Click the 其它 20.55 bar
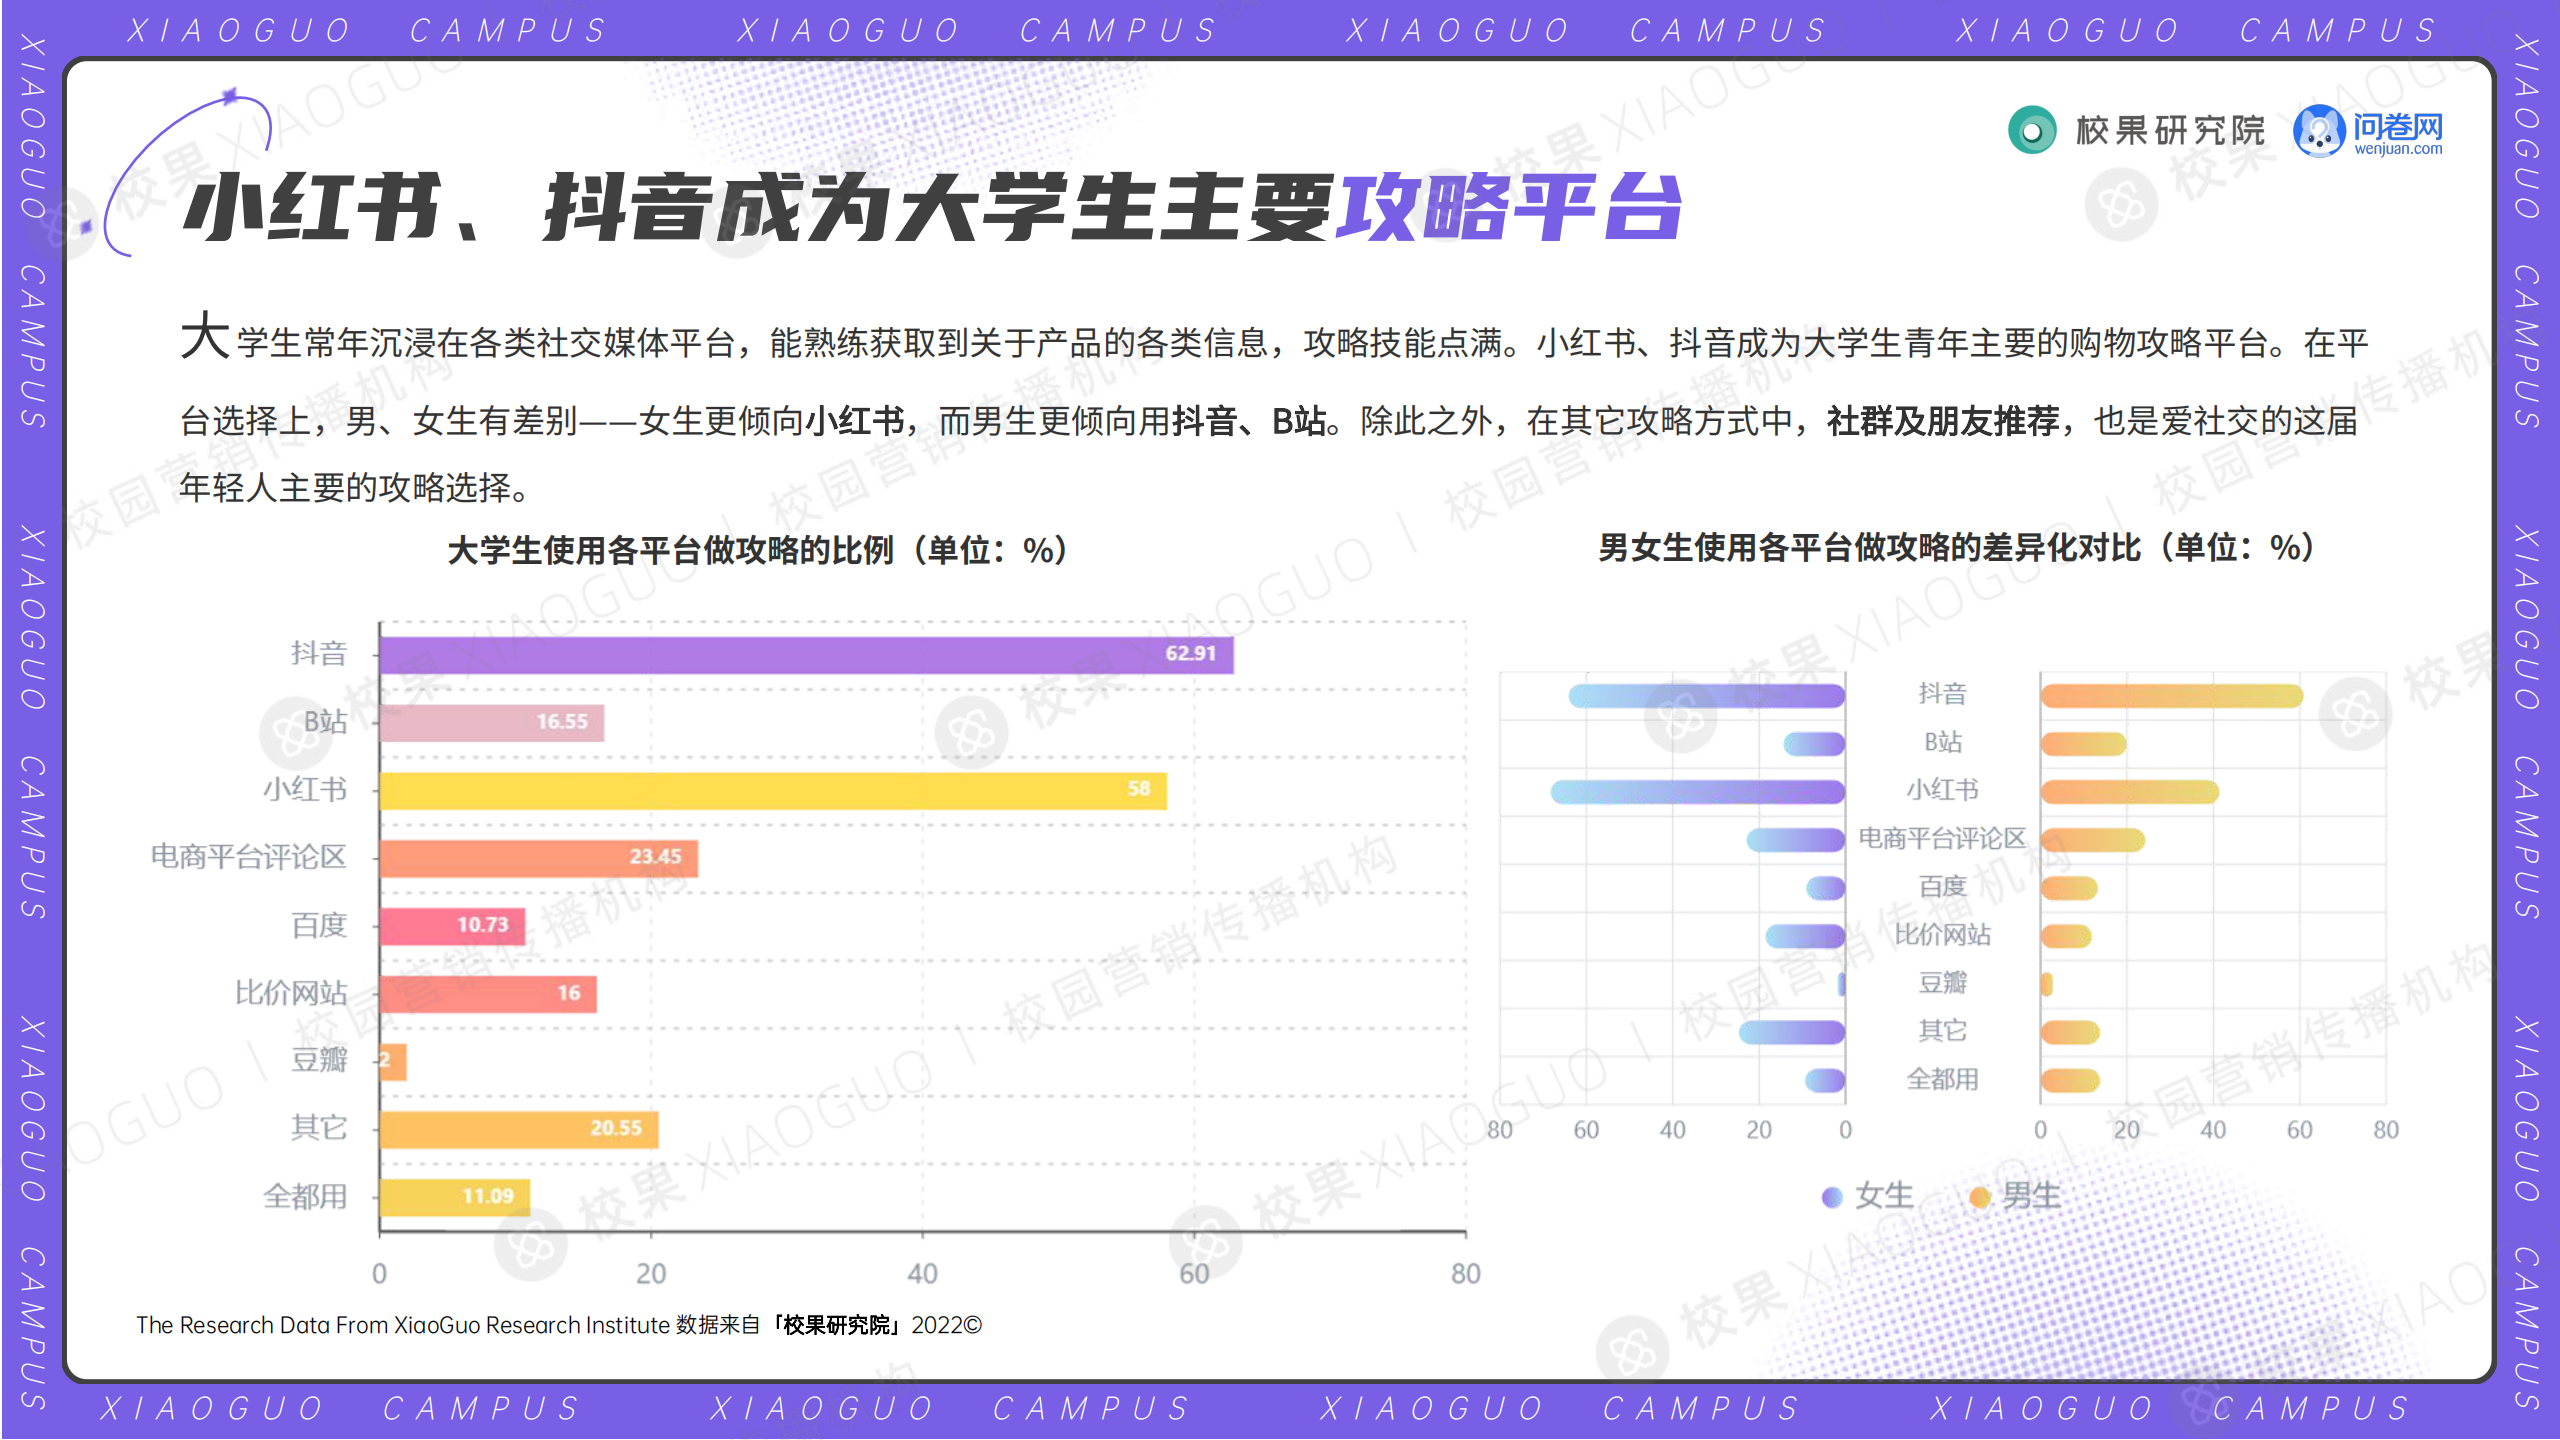Viewport: 2560px width, 1440px height. tap(518, 1129)
